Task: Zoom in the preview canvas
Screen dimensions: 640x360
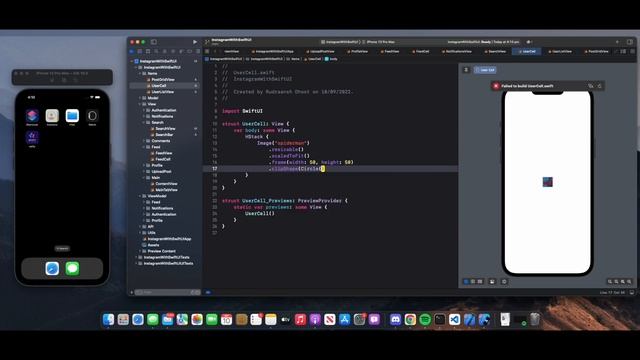Action: click(629, 282)
